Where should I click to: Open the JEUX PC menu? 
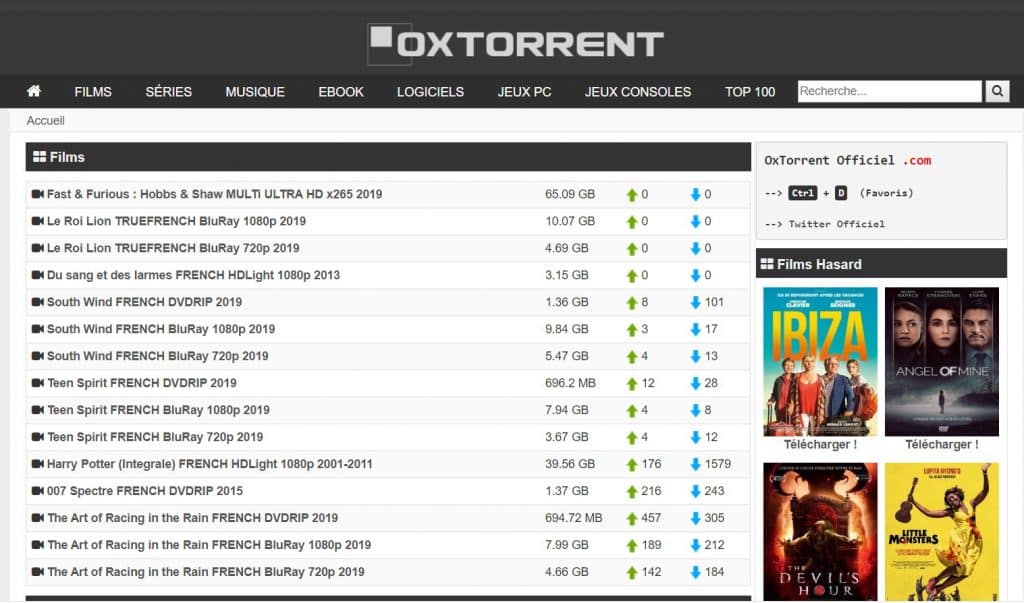(524, 92)
